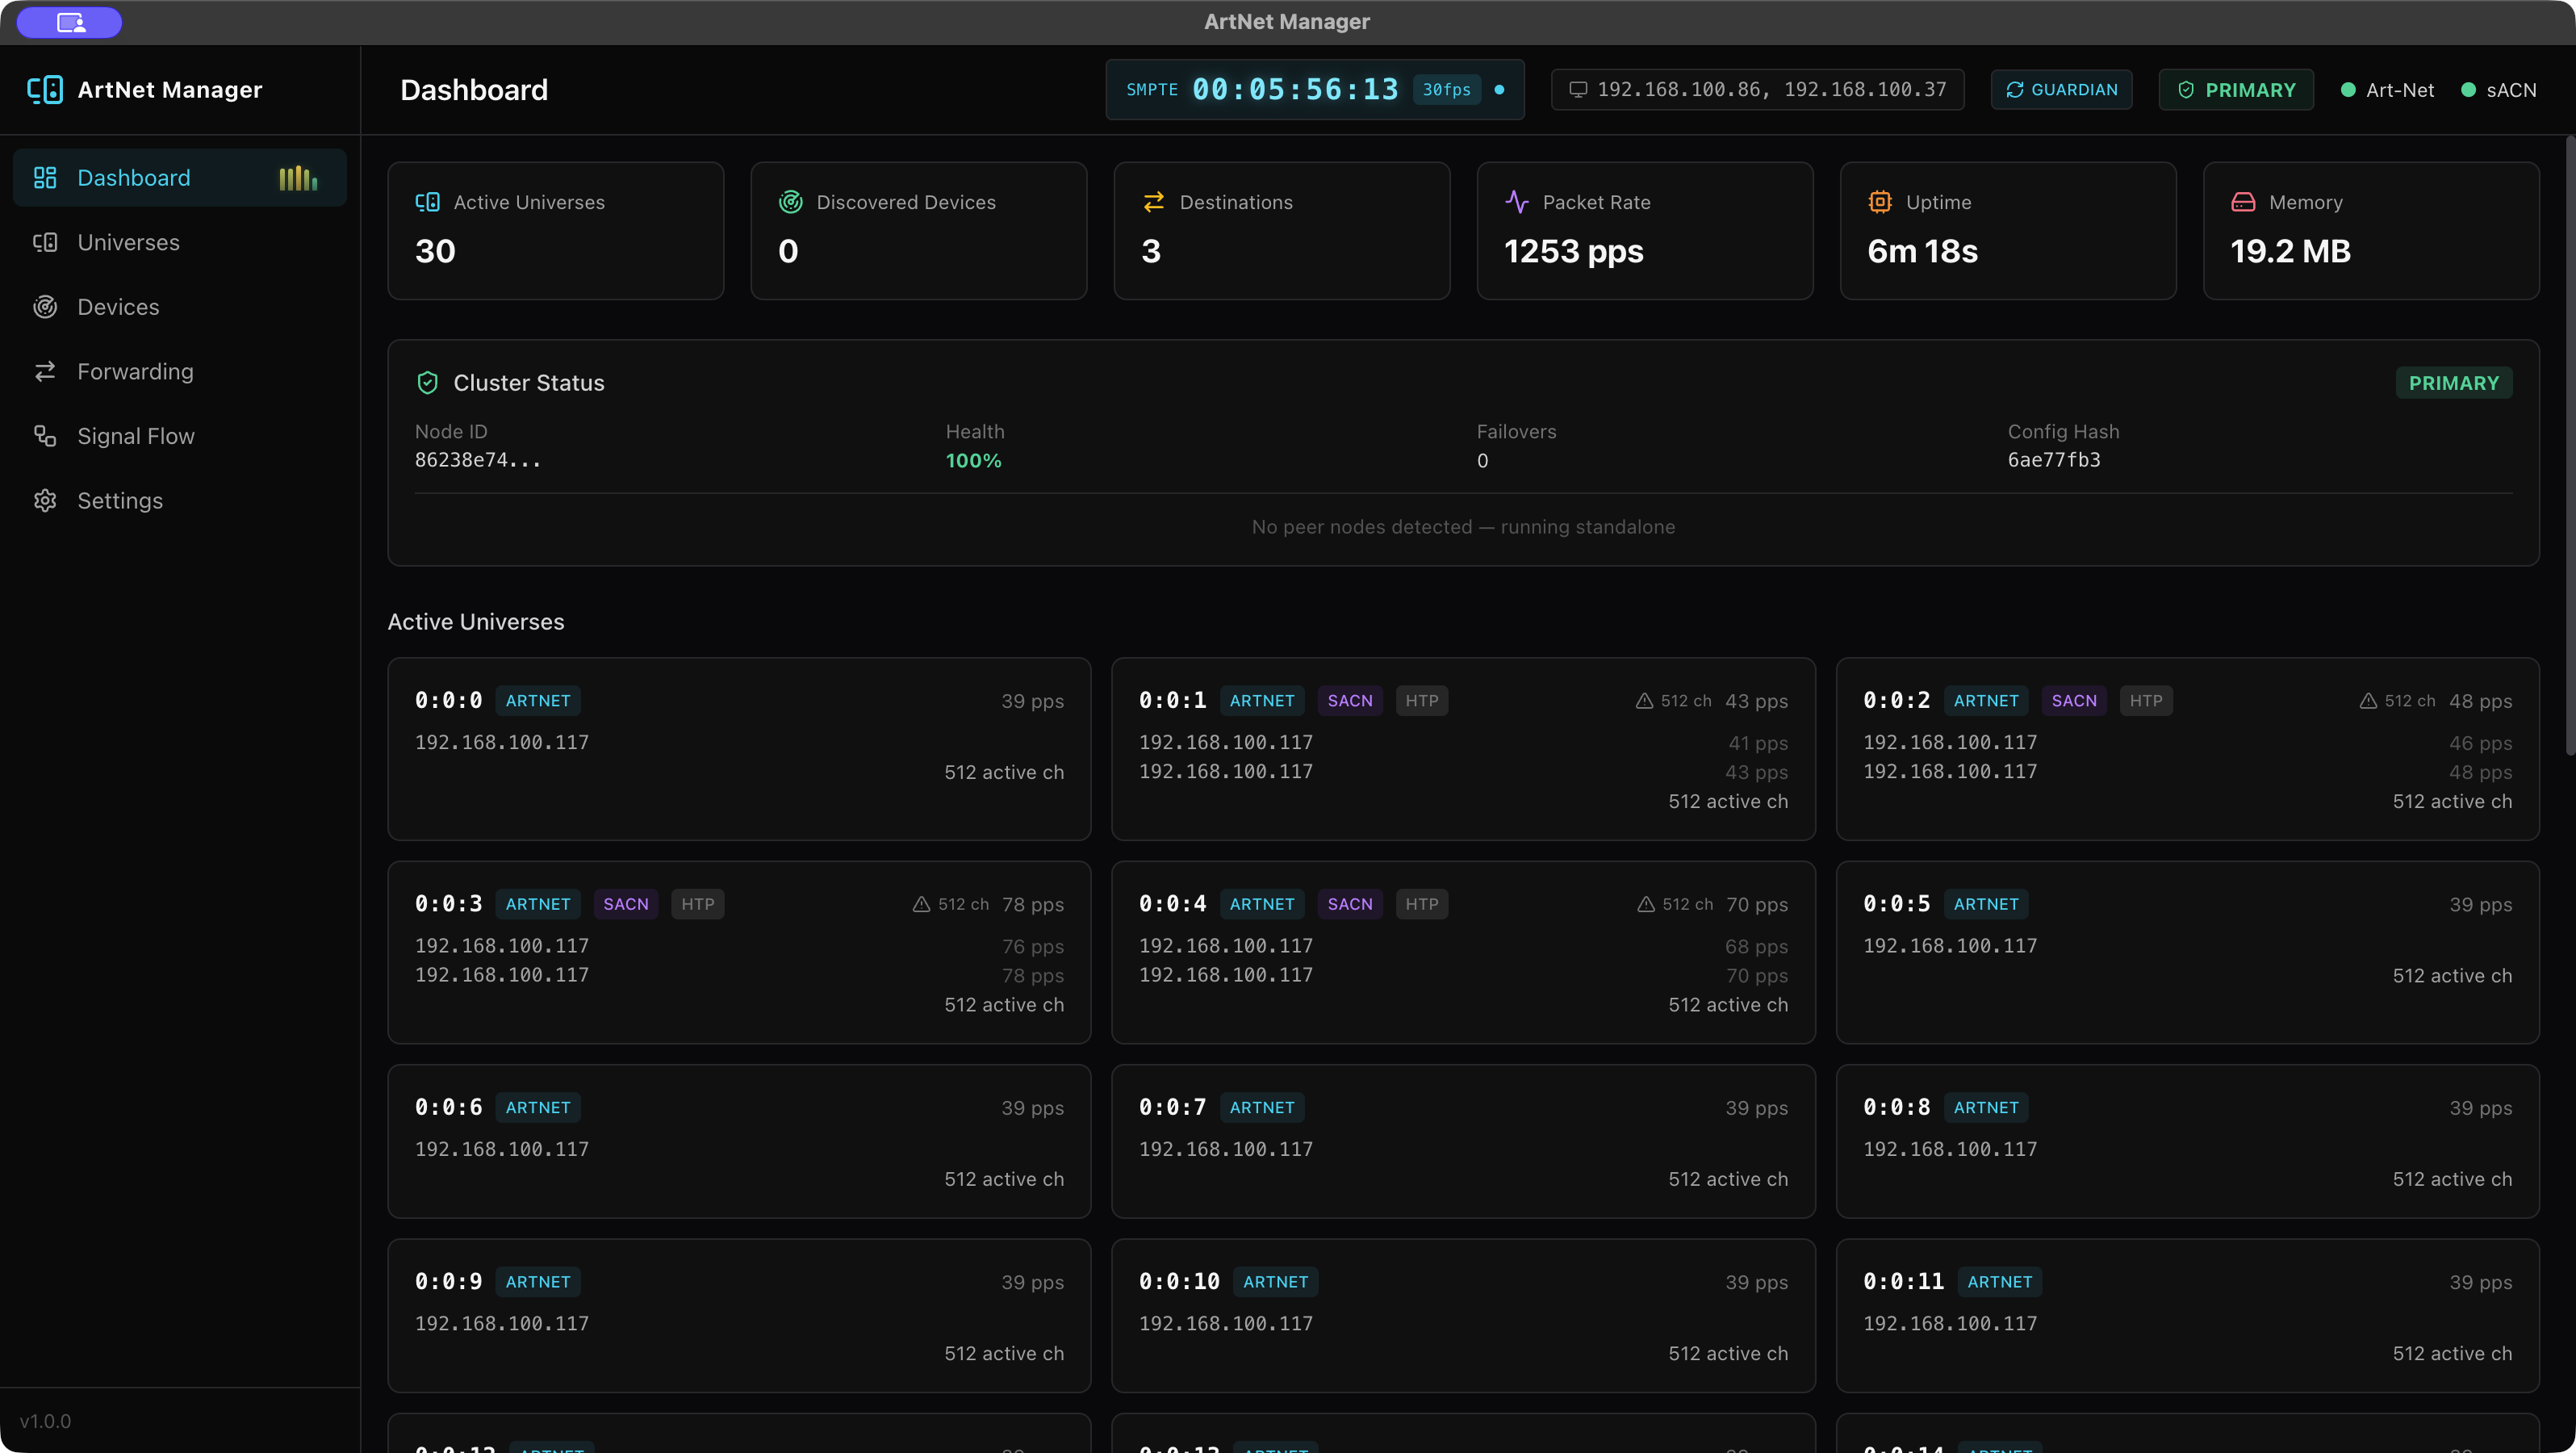Click the Packet Rate pulse icon
The width and height of the screenshot is (2576, 1453).
(1517, 202)
